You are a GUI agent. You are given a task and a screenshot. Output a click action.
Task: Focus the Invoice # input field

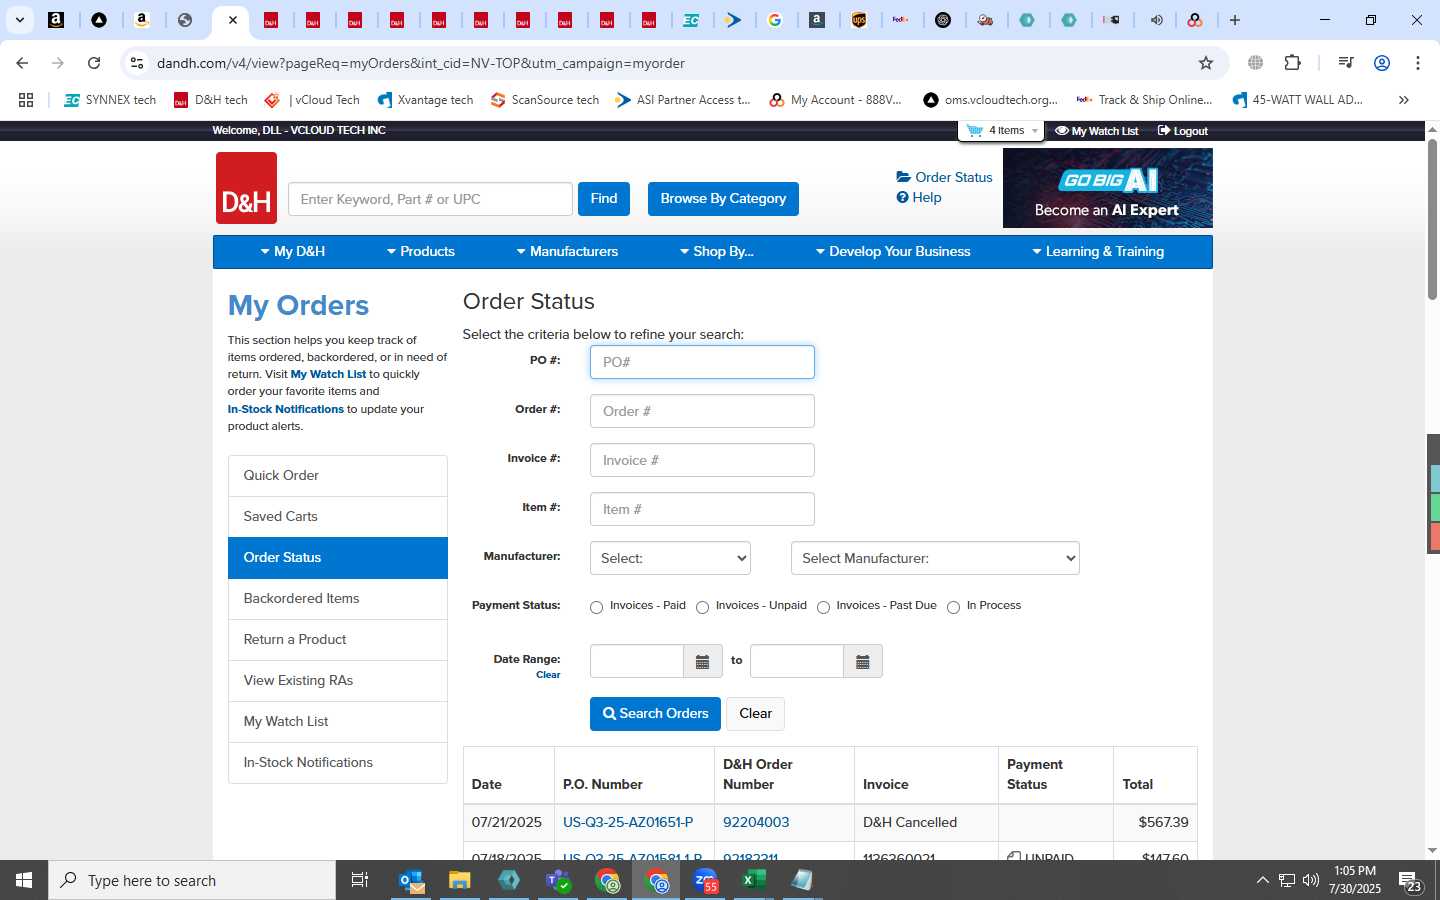[x=702, y=460]
